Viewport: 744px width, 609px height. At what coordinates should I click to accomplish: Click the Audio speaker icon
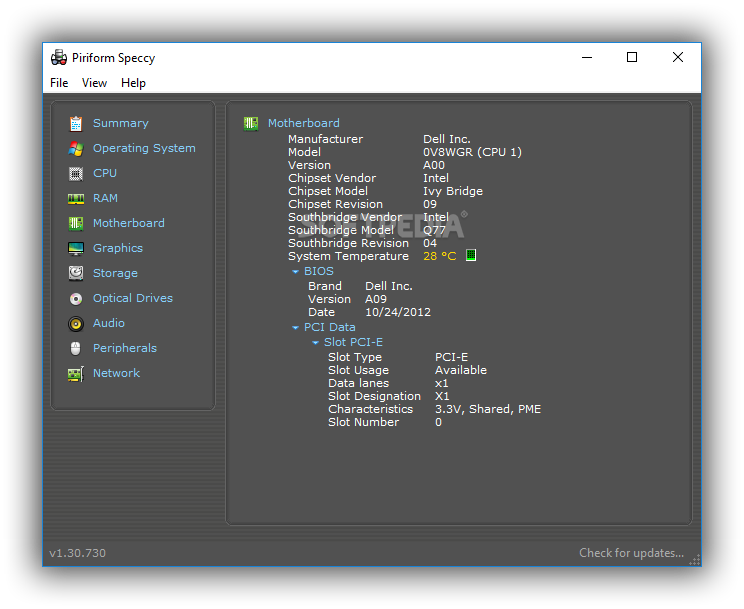click(x=76, y=324)
